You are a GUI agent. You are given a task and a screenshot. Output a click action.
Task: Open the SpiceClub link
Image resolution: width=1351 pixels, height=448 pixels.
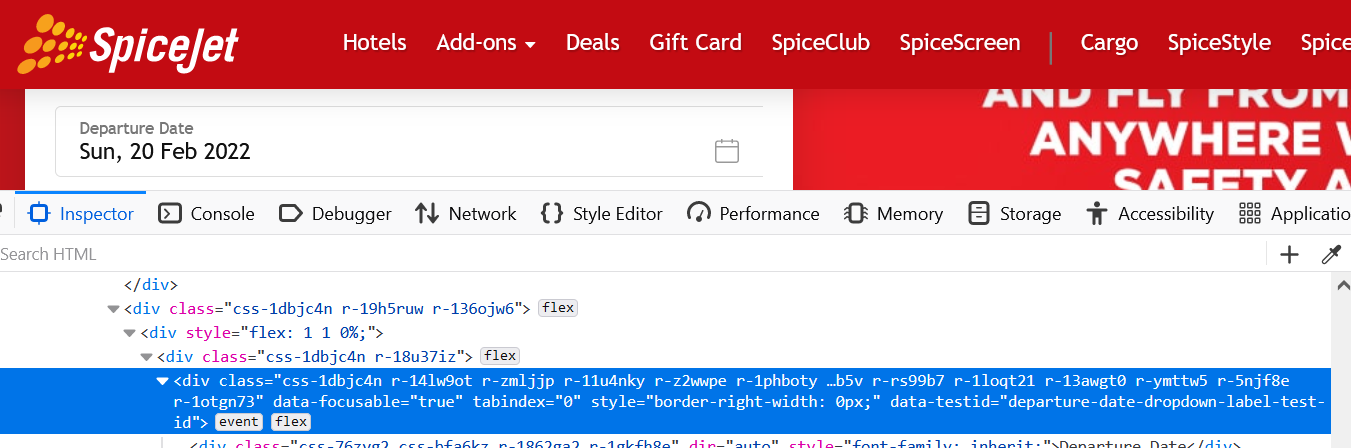[x=820, y=43]
